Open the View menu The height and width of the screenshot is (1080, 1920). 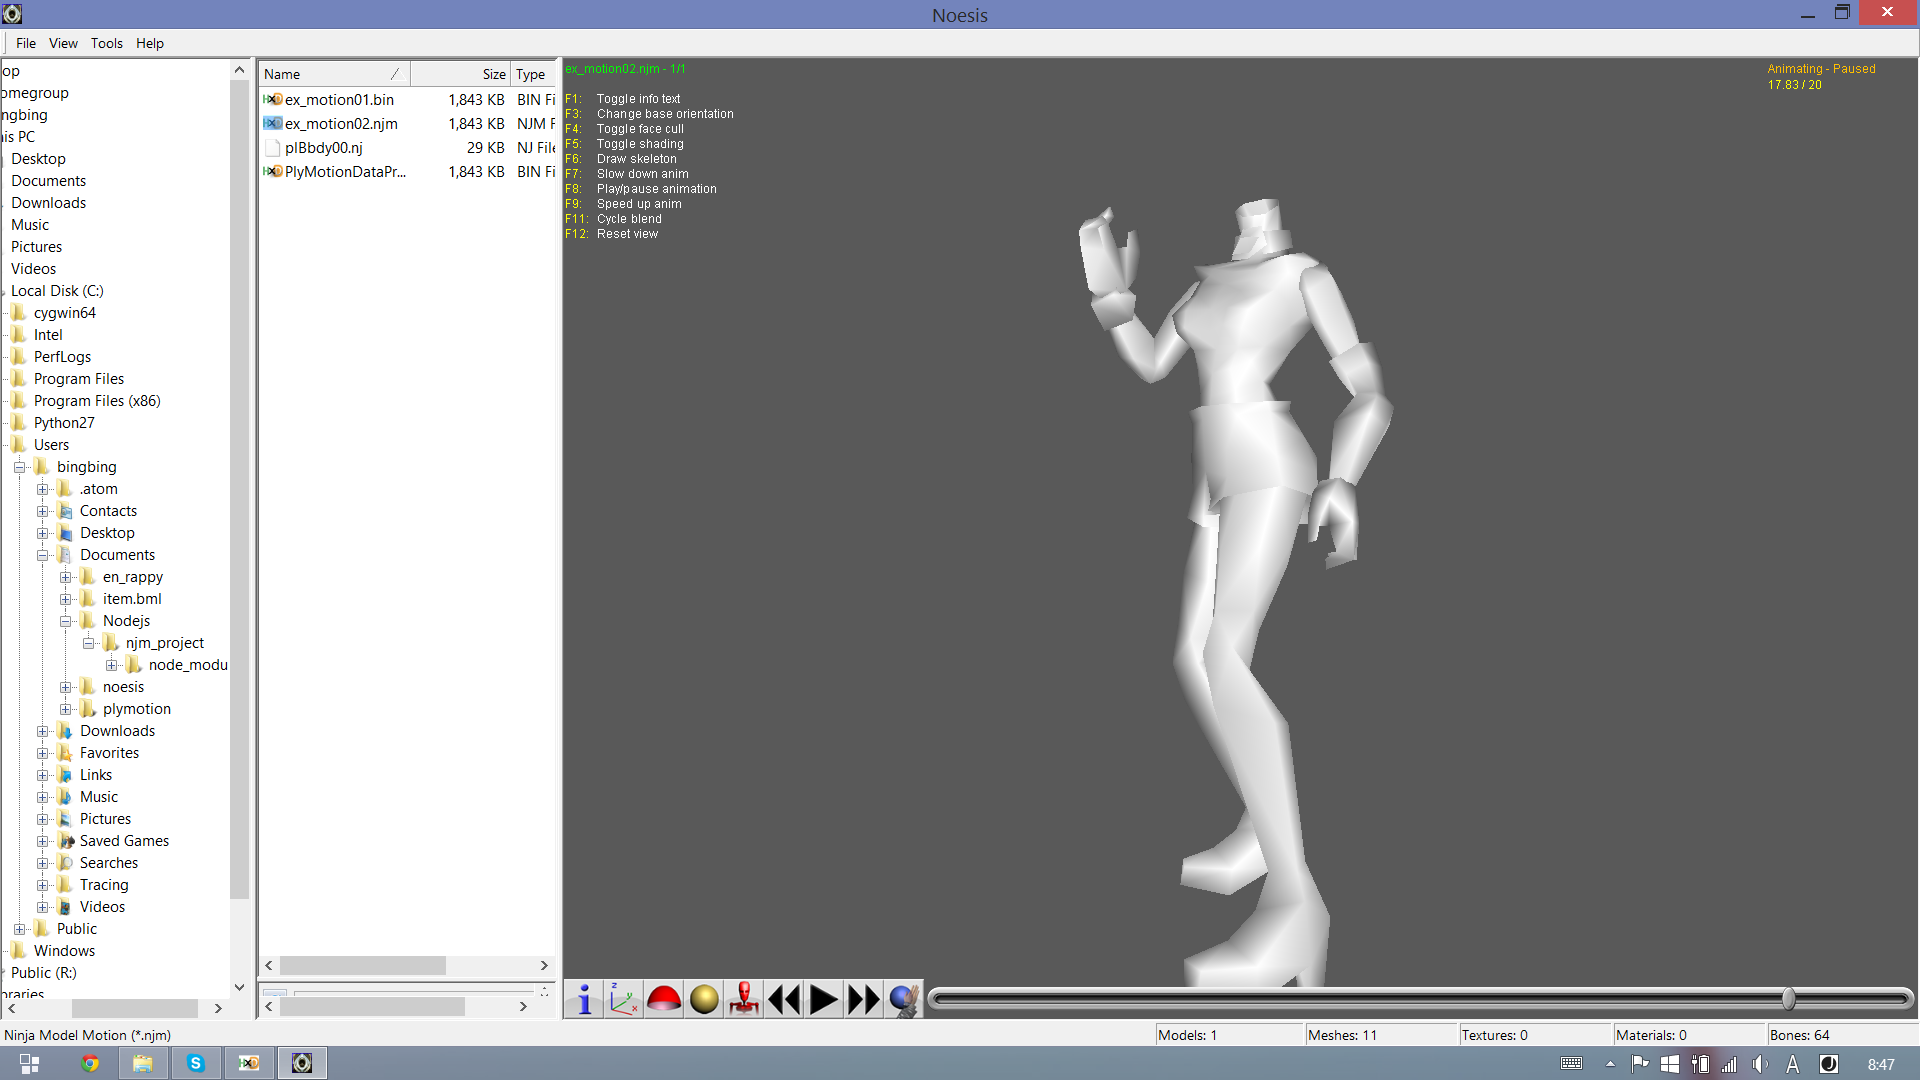click(63, 43)
